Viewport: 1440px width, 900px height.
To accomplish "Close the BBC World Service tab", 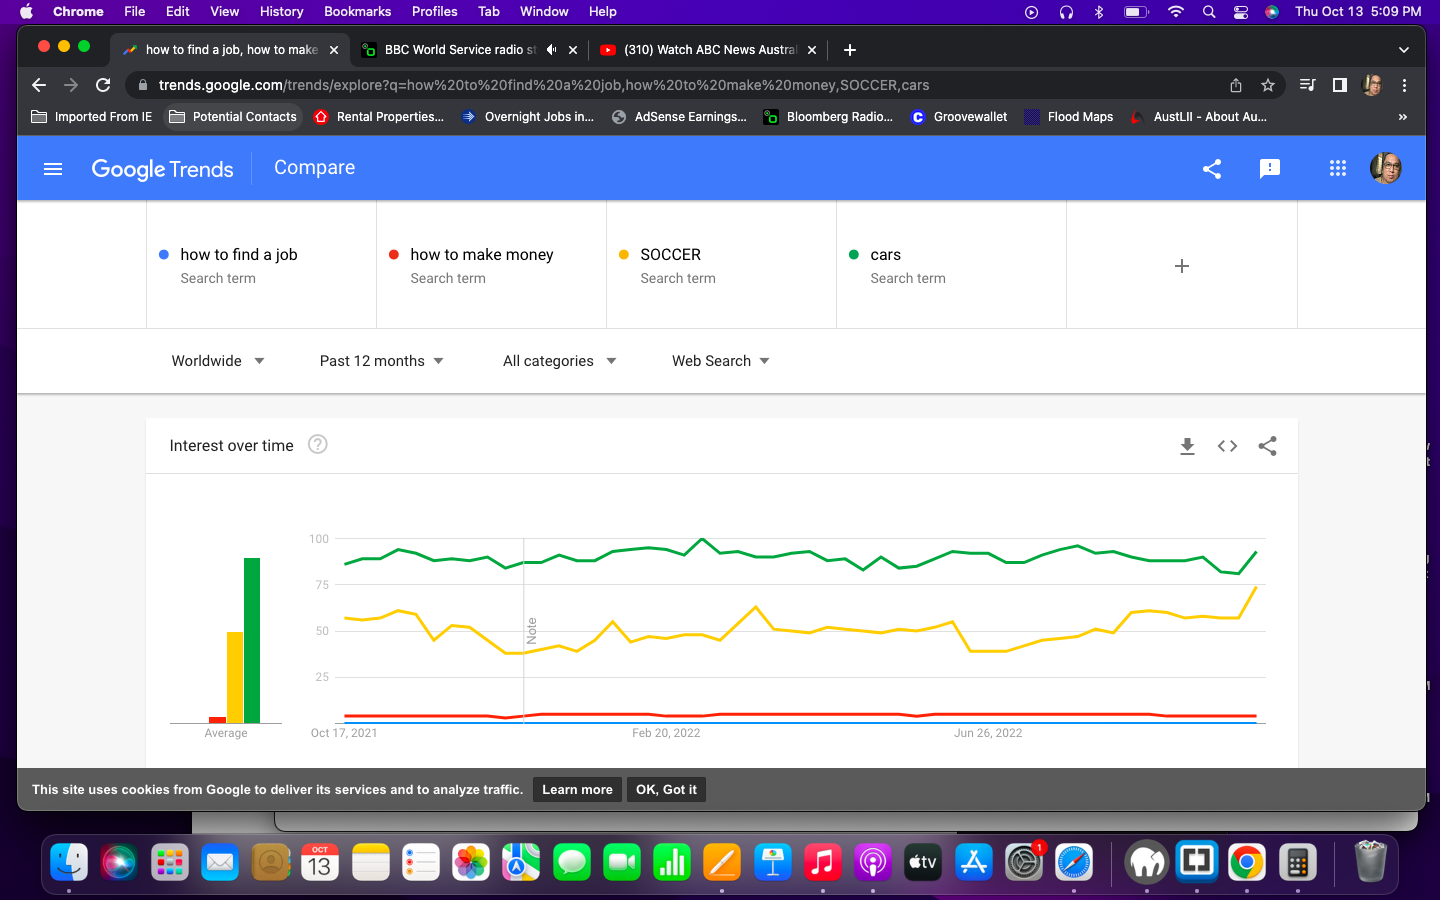I will click(x=573, y=50).
